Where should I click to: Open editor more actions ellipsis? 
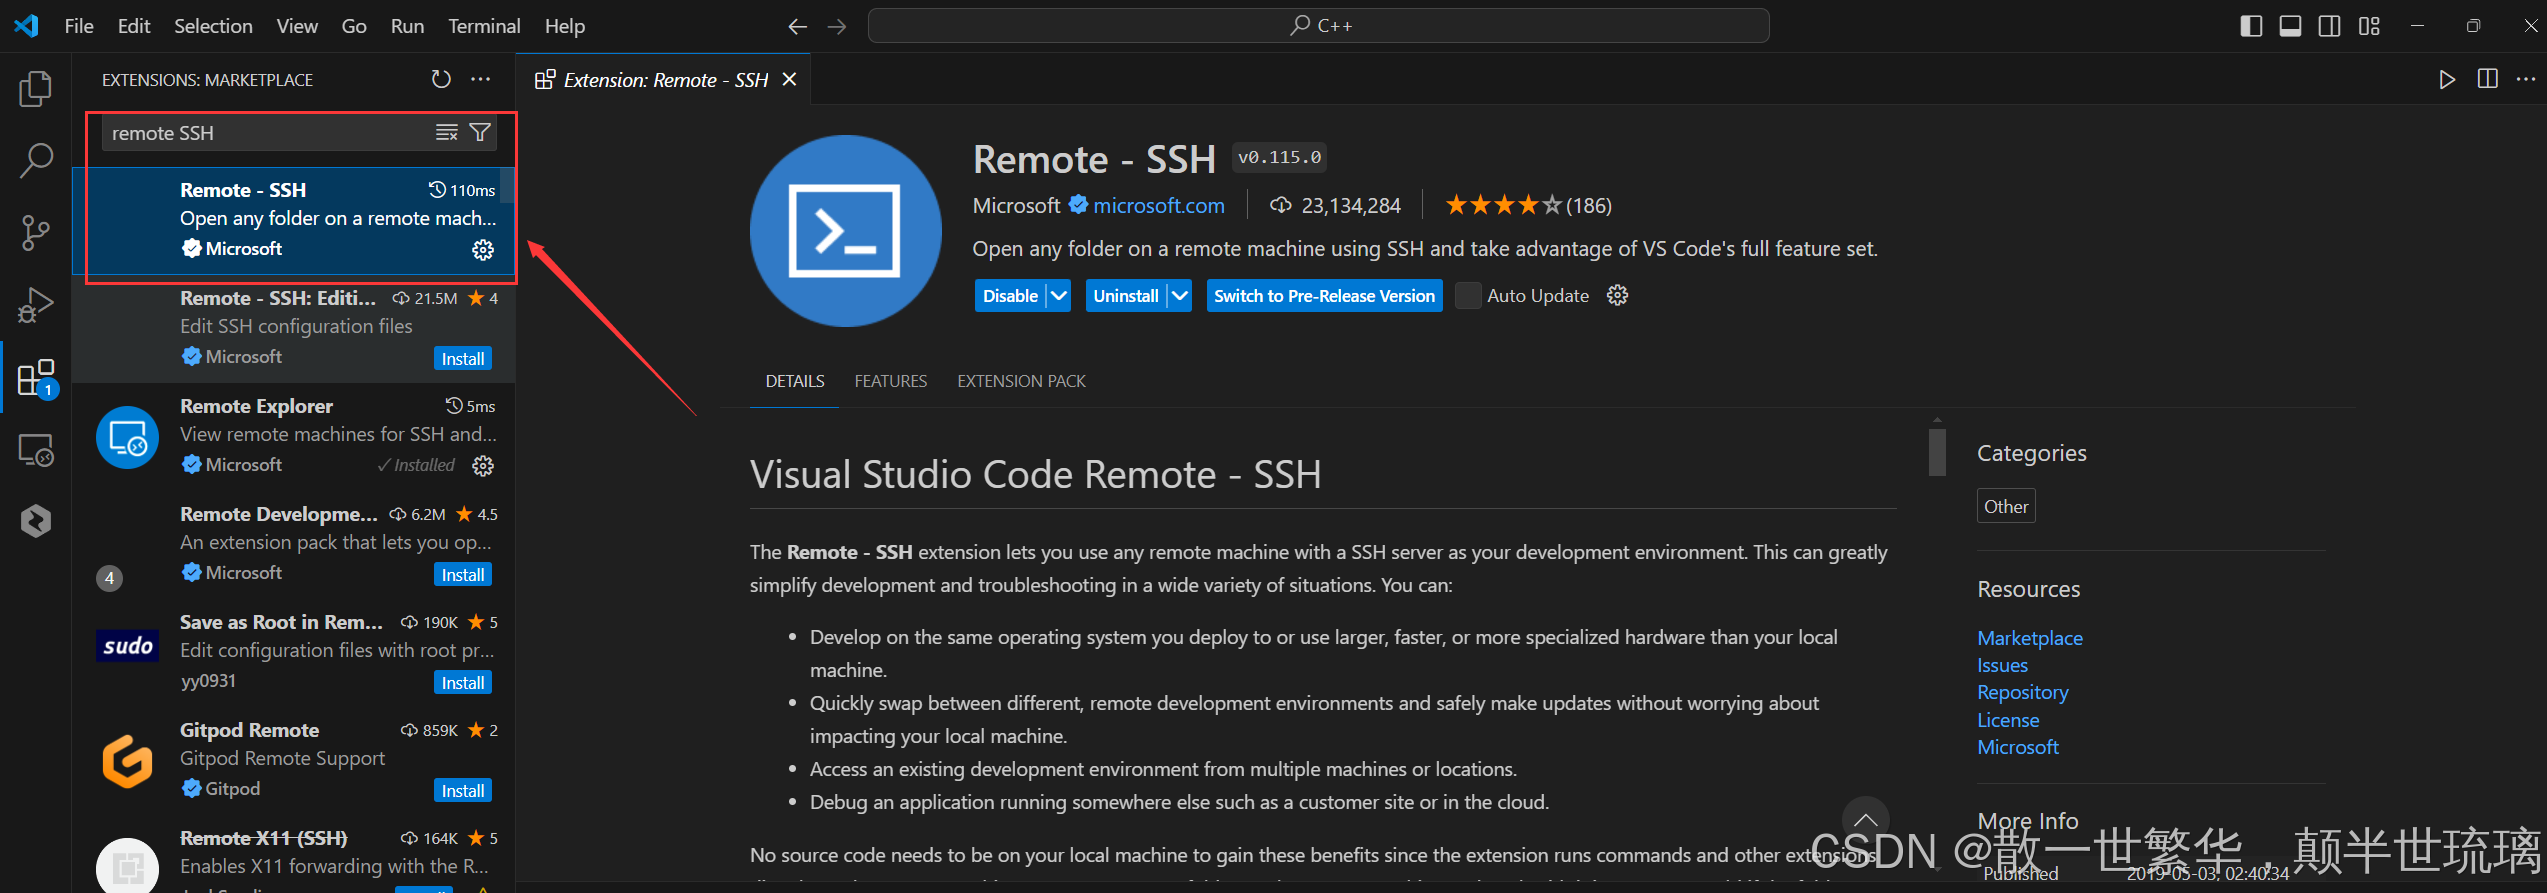[2526, 79]
